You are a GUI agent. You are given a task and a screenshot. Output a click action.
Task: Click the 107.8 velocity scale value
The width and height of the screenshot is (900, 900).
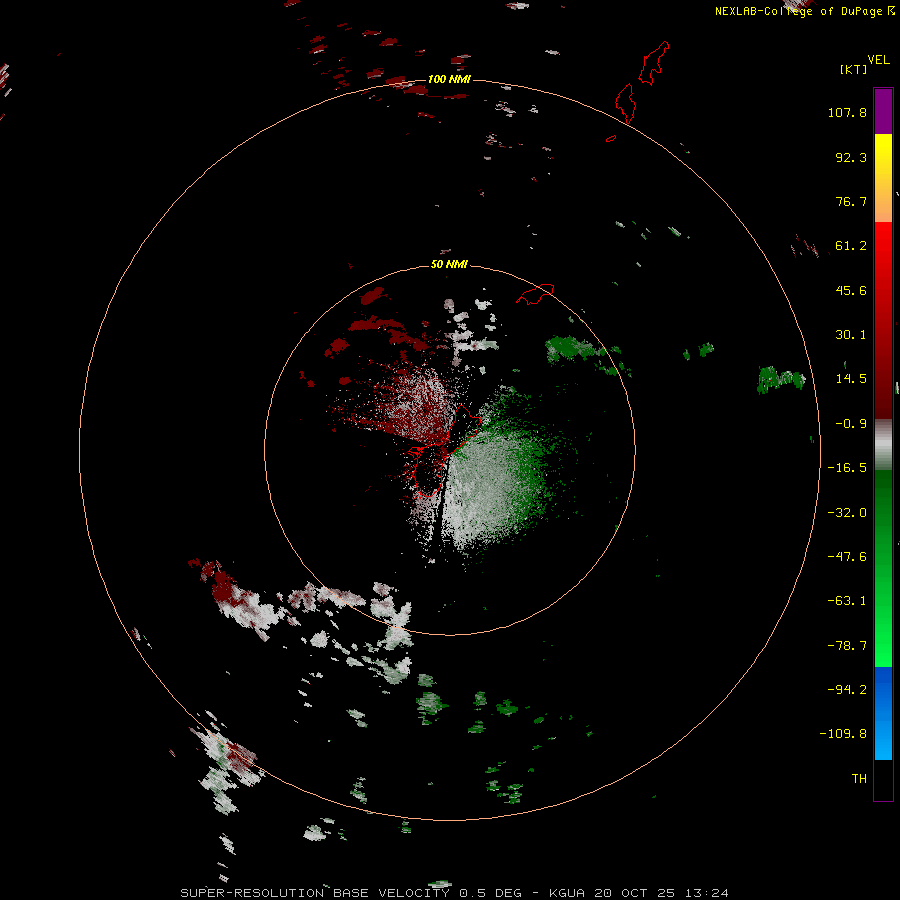[x=847, y=112]
